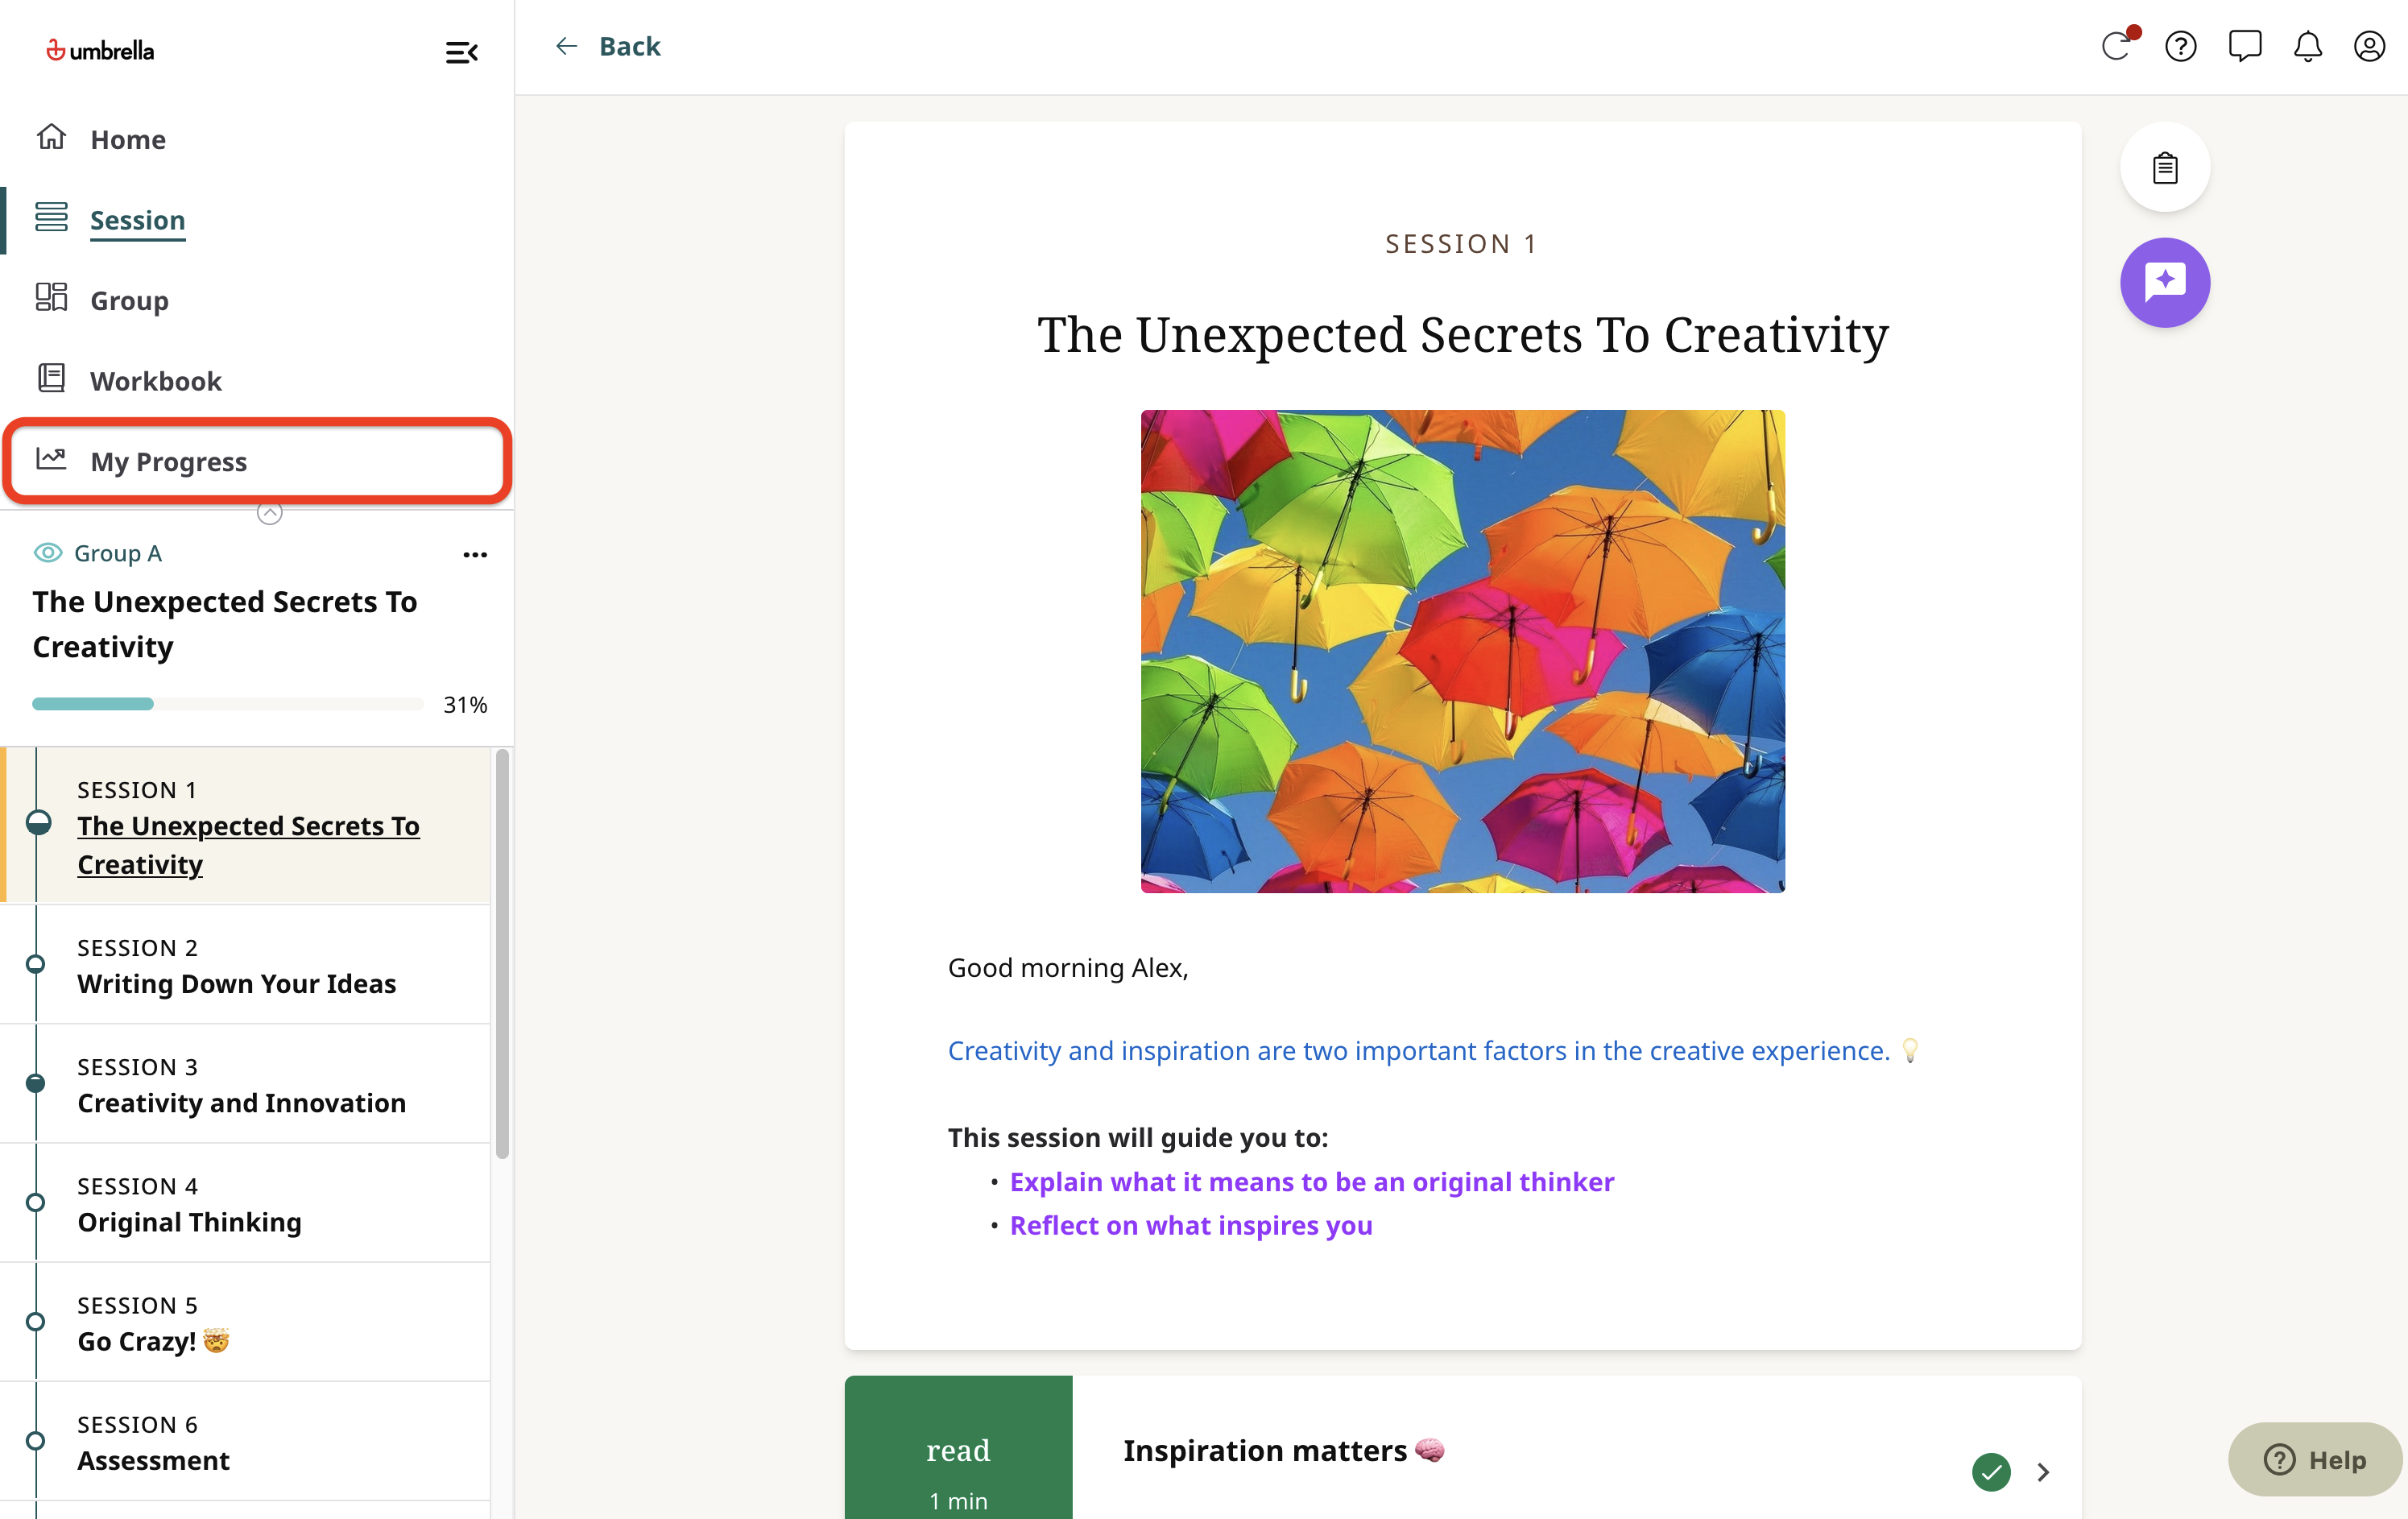The height and width of the screenshot is (1519, 2408).
Task: Click the Session 5 progress marker circle
Action: click(x=35, y=1321)
